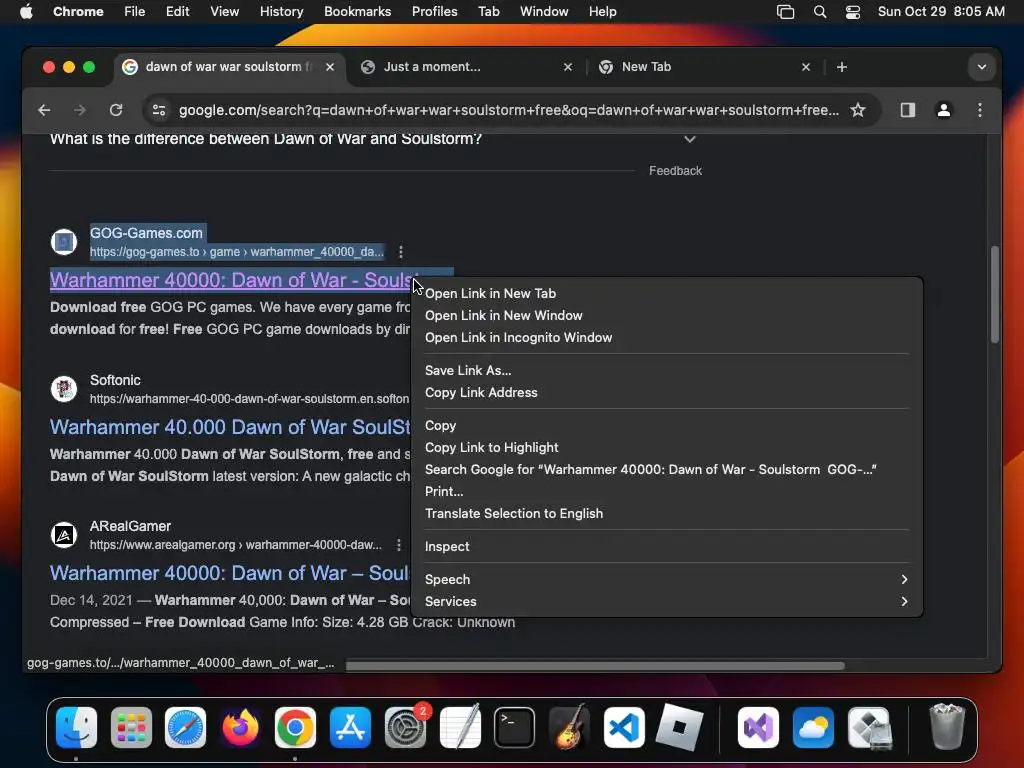
Task: Launch GarageBand from the dock
Action: (x=569, y=727)
